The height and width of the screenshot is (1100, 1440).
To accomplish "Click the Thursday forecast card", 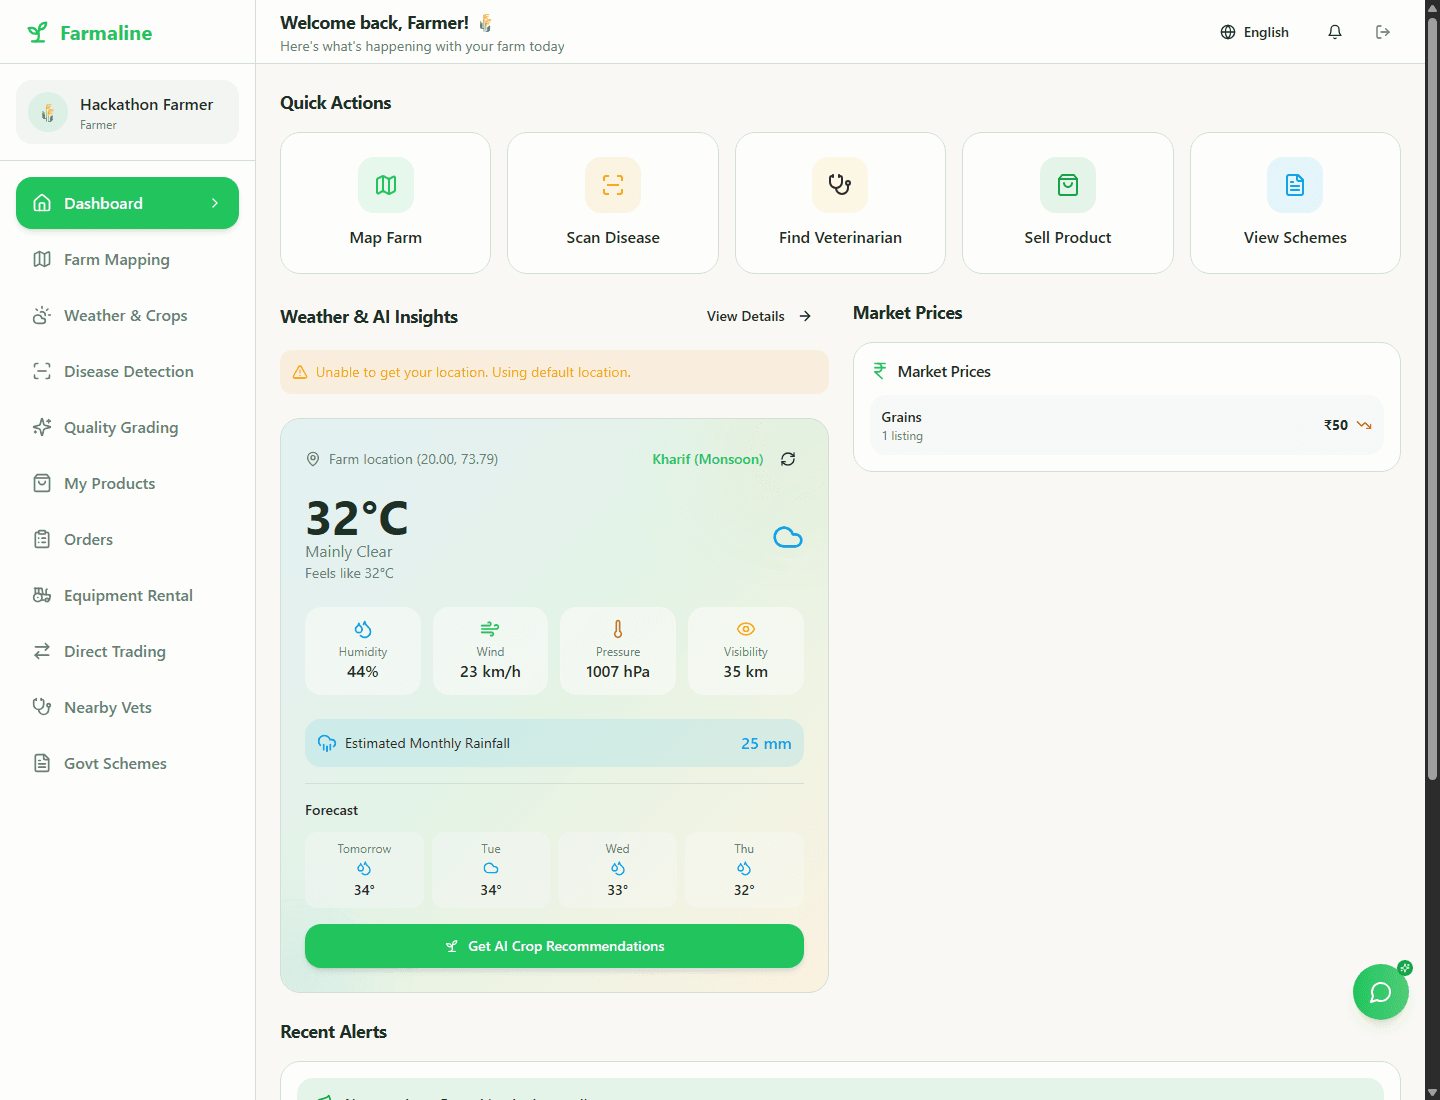I will pos(744,869).
